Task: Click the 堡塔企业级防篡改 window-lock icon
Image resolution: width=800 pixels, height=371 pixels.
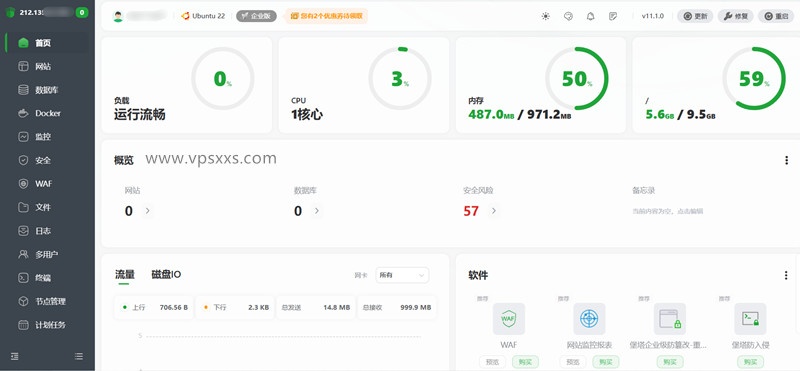Action: (x=670, y=318)
